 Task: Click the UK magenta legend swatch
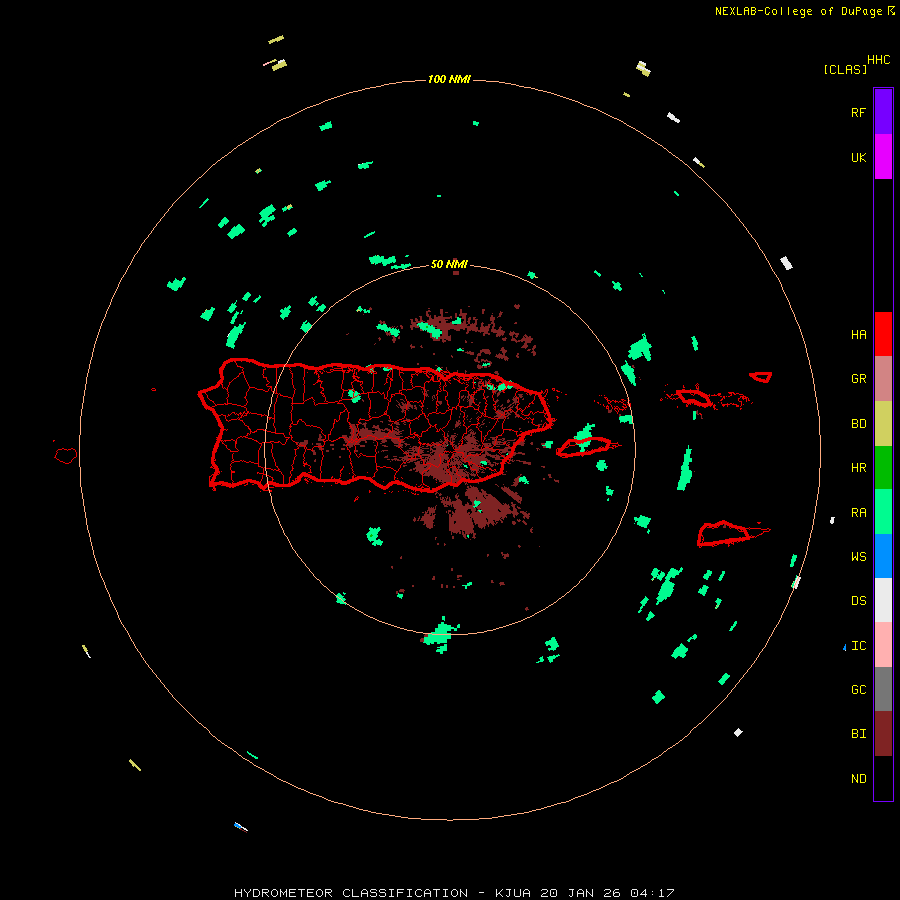click(883, 156)
